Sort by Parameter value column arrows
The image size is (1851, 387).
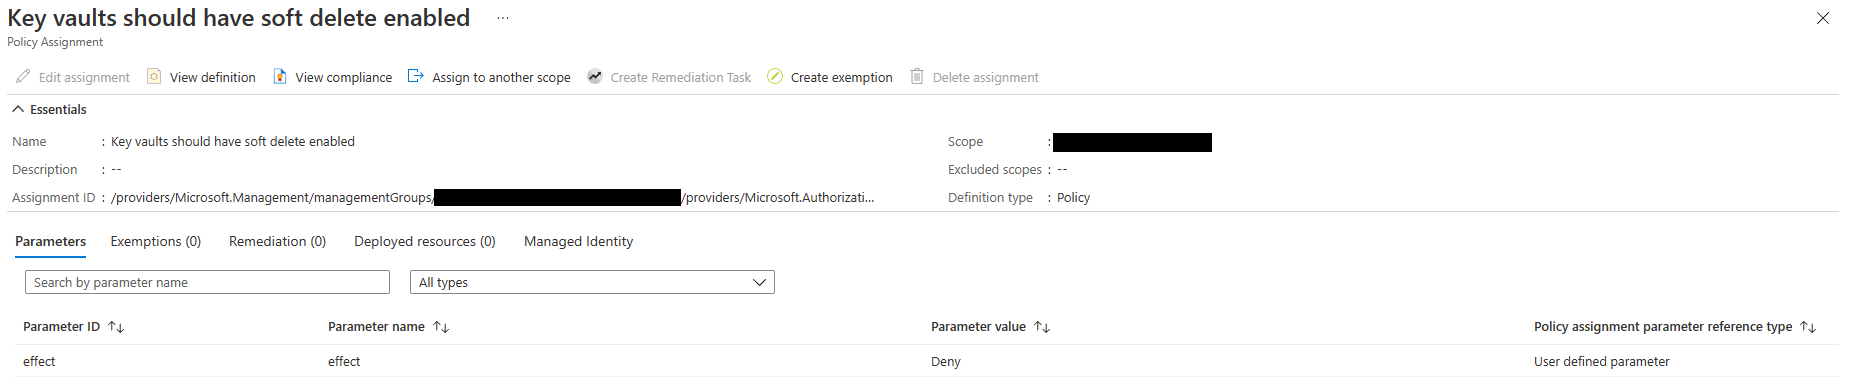point(1042,327)
